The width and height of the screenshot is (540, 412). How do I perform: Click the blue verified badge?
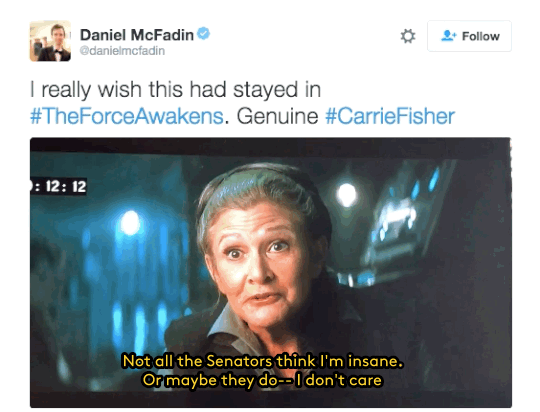pos(204,34)
